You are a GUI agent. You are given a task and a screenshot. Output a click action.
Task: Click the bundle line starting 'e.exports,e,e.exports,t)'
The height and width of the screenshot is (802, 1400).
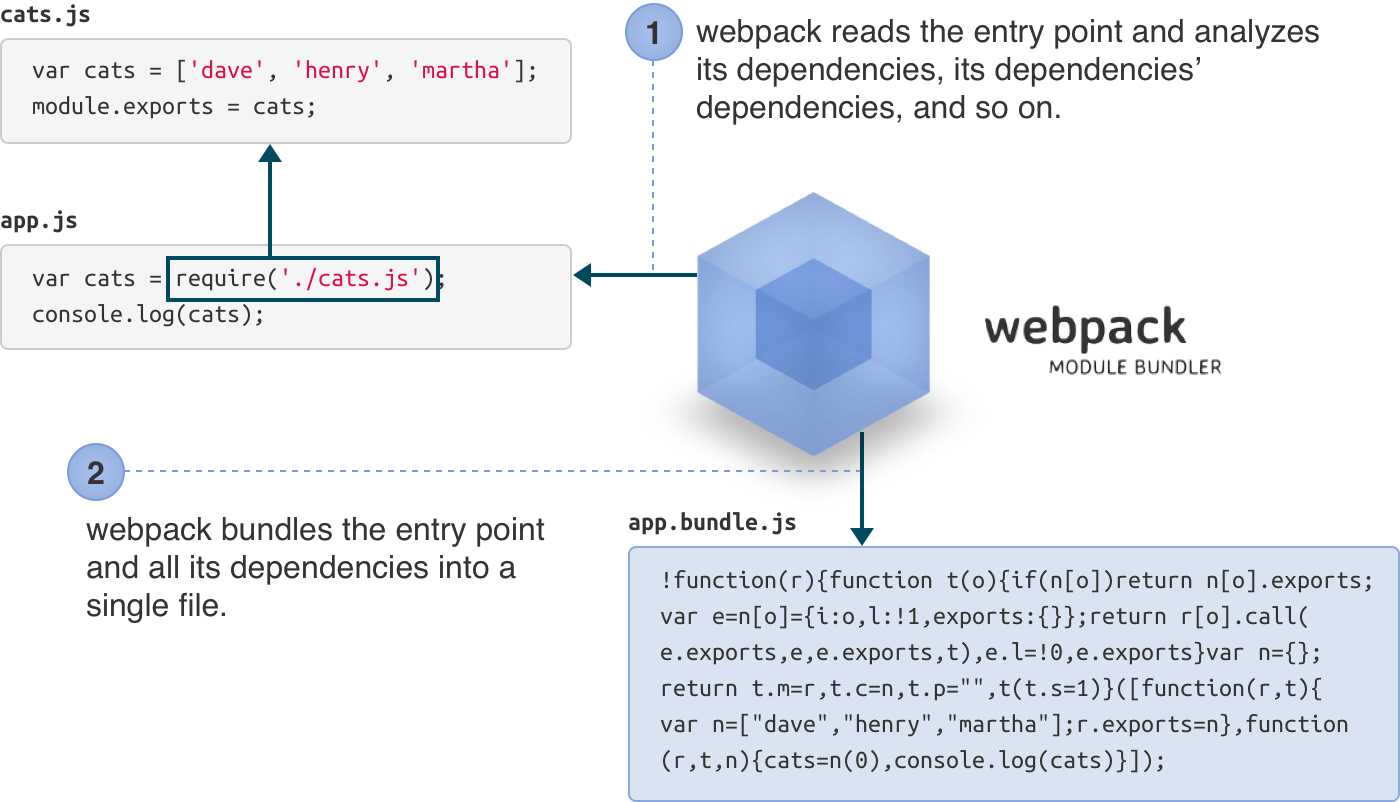coord(991,652)
